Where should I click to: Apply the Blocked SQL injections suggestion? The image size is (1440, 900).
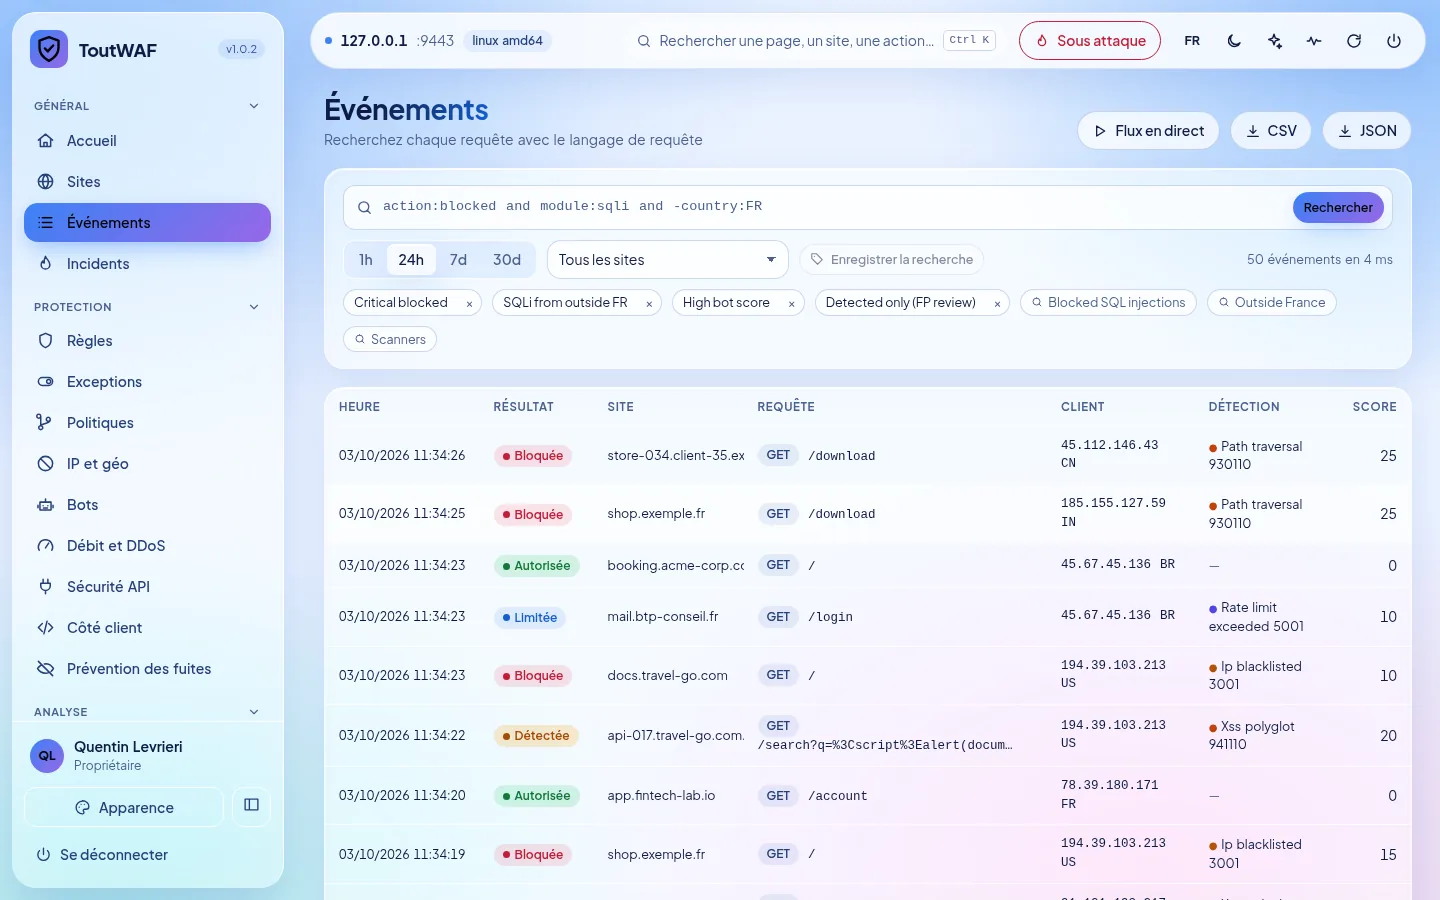tap(1108, 303)
